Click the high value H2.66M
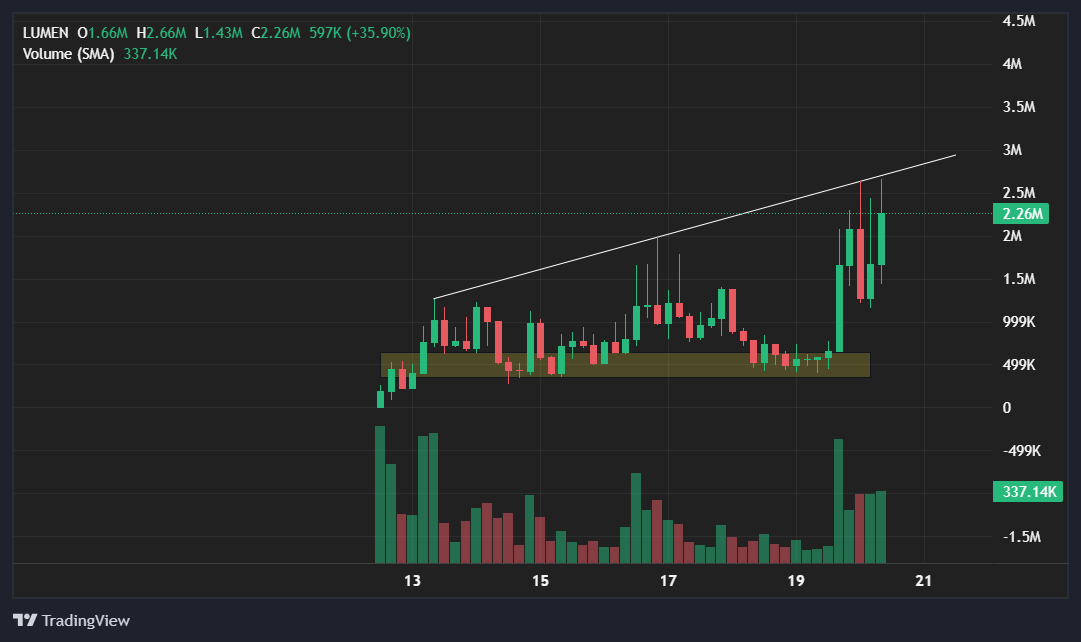The height and width of the screenshot is (642, 1081). click(x=161, y=33)
